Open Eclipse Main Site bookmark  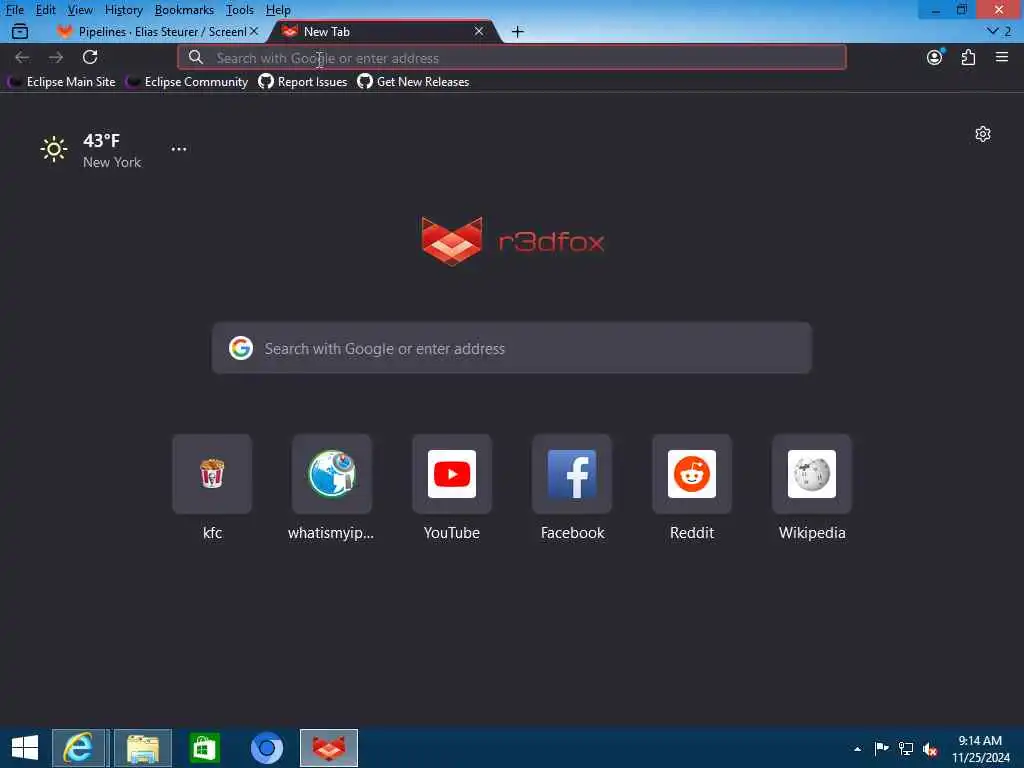click(x=62, y=82)
